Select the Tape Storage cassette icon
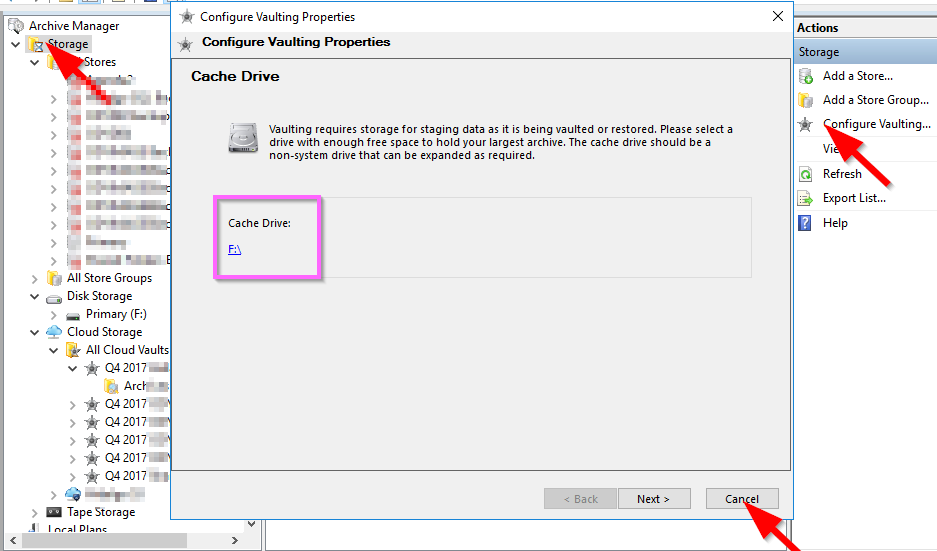The width and height of the screenshot is (937, 551). [x=54, y=512]
